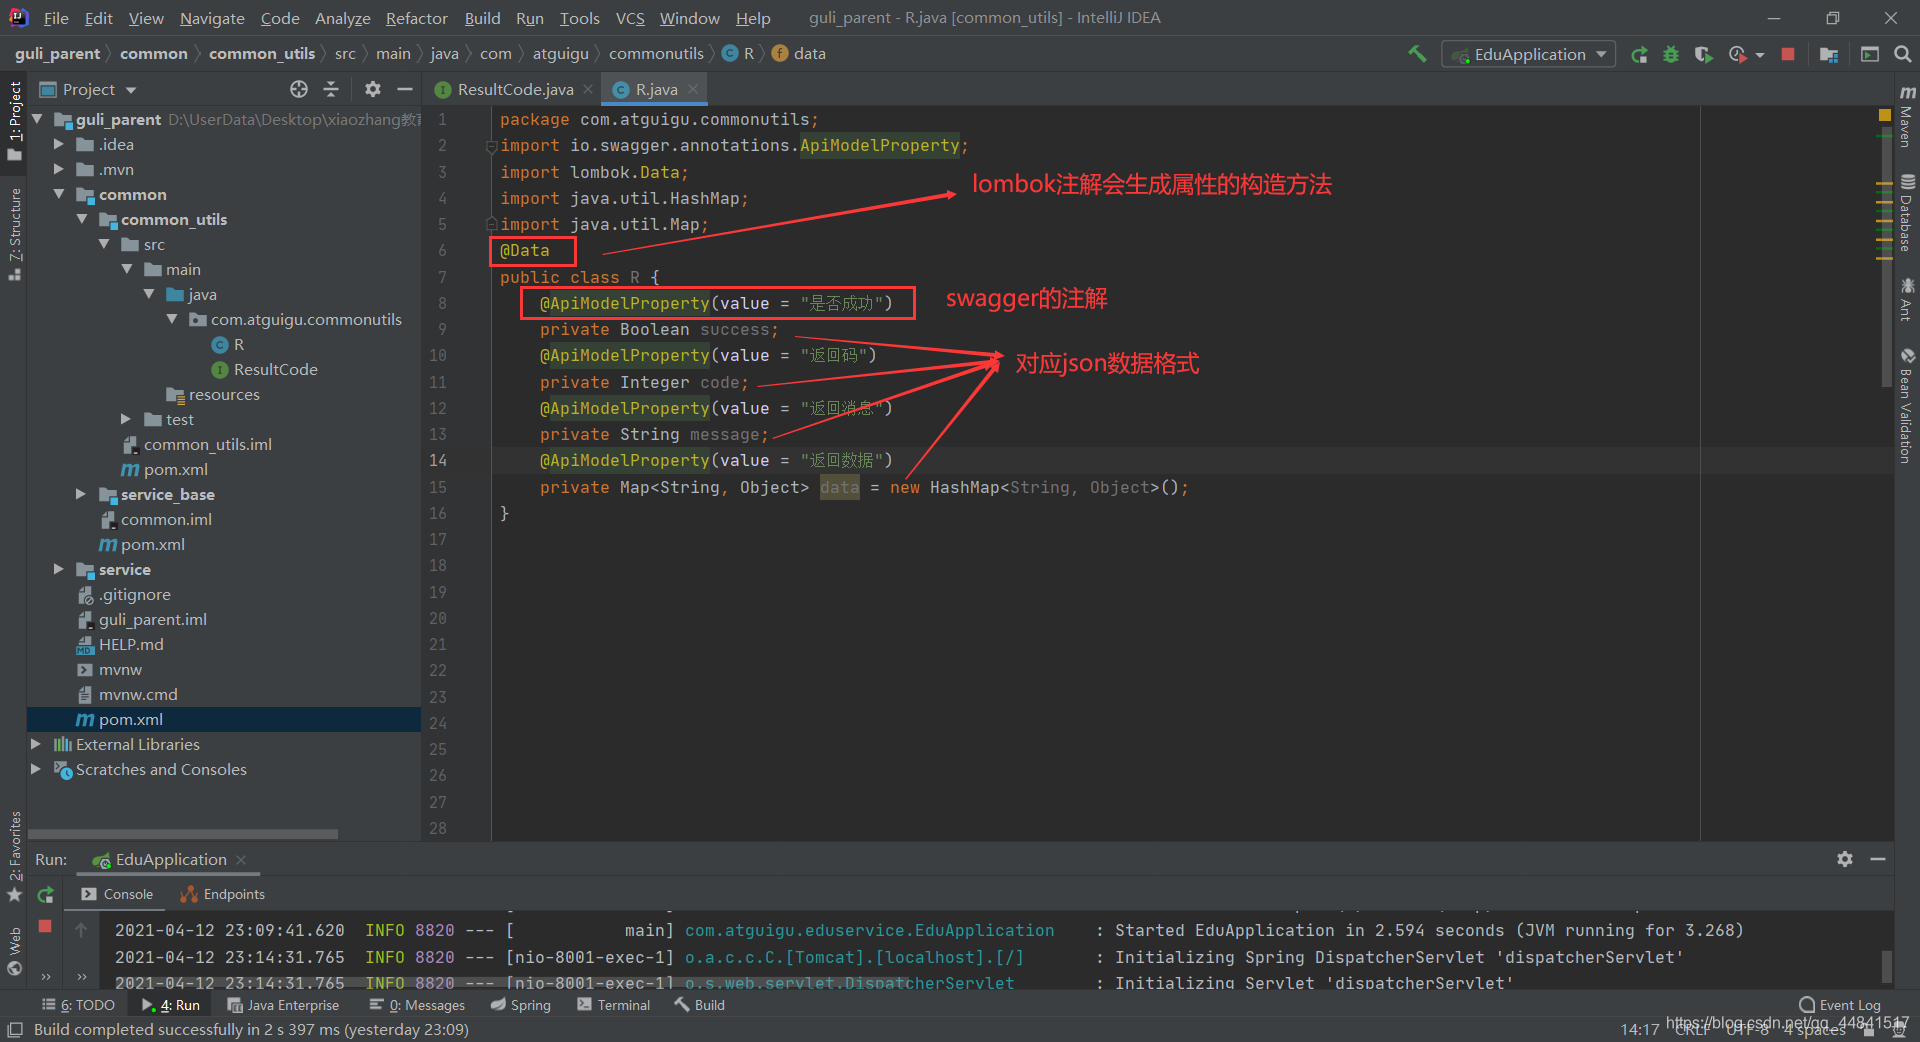Image resolution: width=1920 pixels, height=1042 pixels.
Task: Open the Refactor menu
Action: point(416,18)
